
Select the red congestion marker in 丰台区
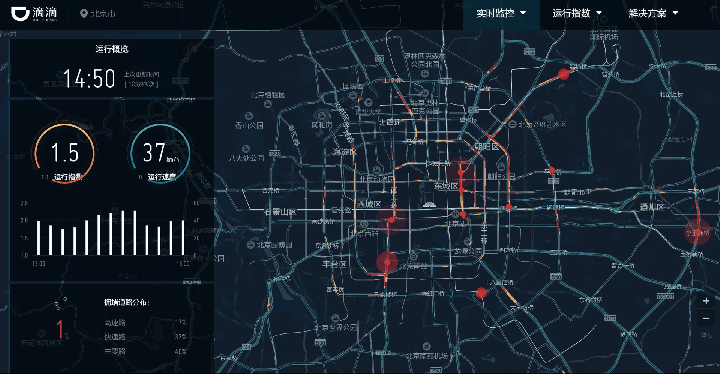(387, 262)
